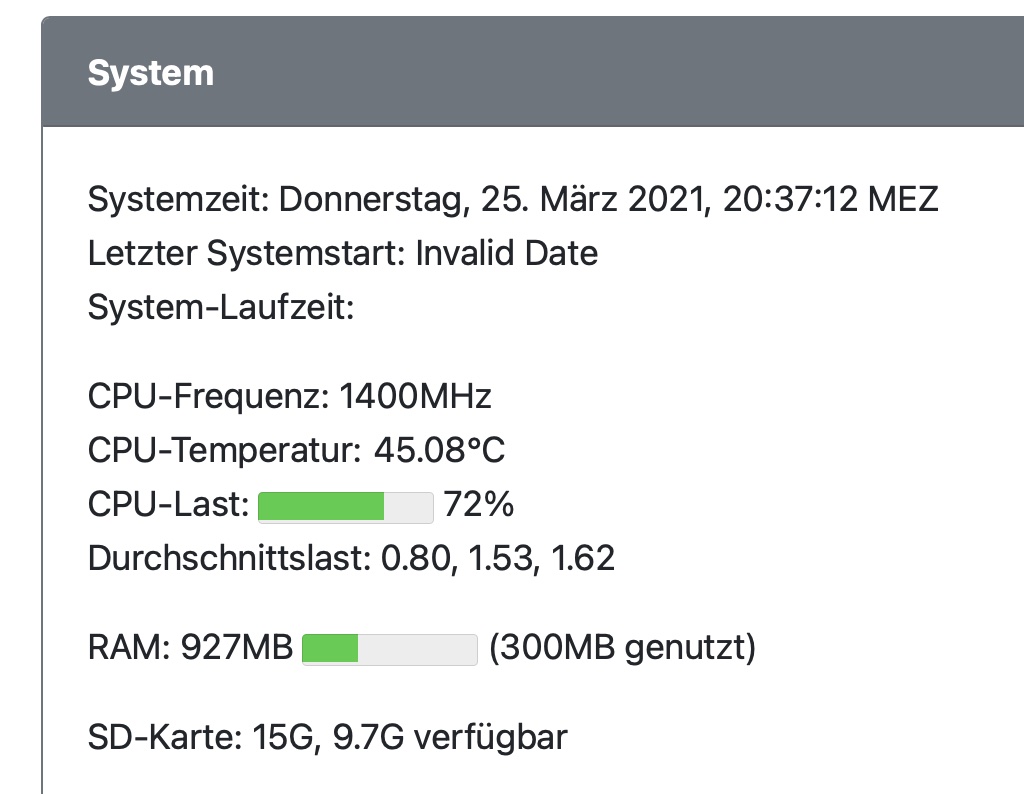The height and width of the screenshot is (794, 1024).
Task: Click the Durchschnittslast label
Action: [x=230, y=558]
